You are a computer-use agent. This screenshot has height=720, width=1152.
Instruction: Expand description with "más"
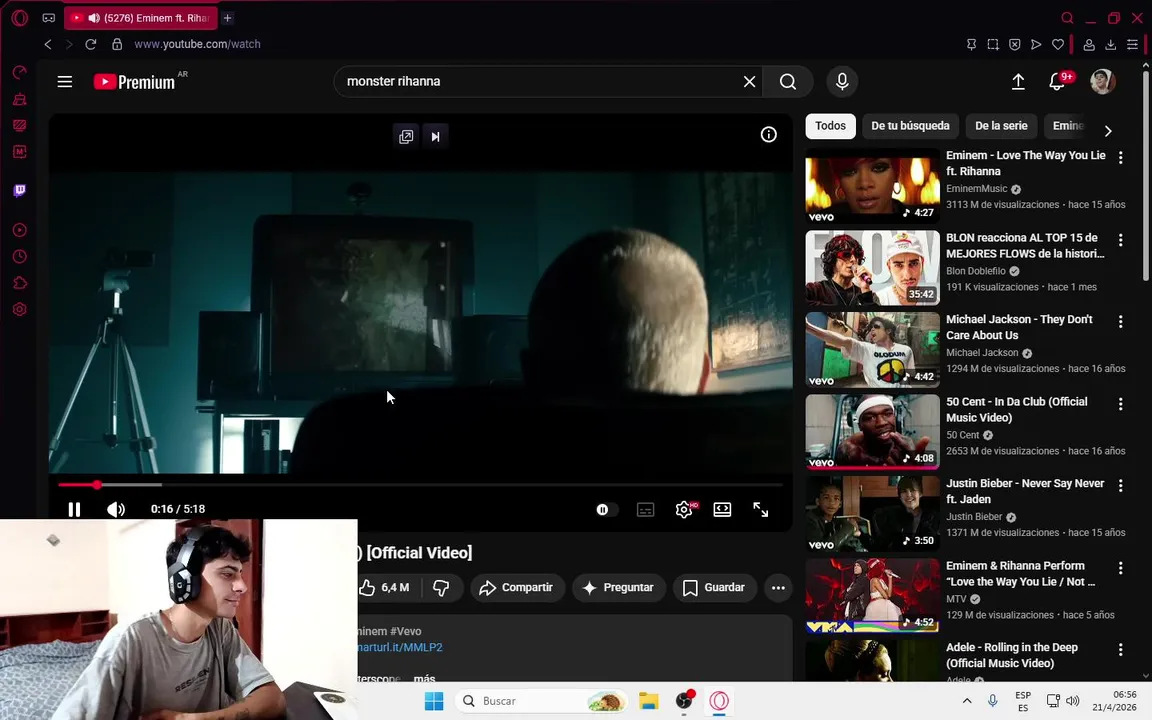tap(424, 678)
